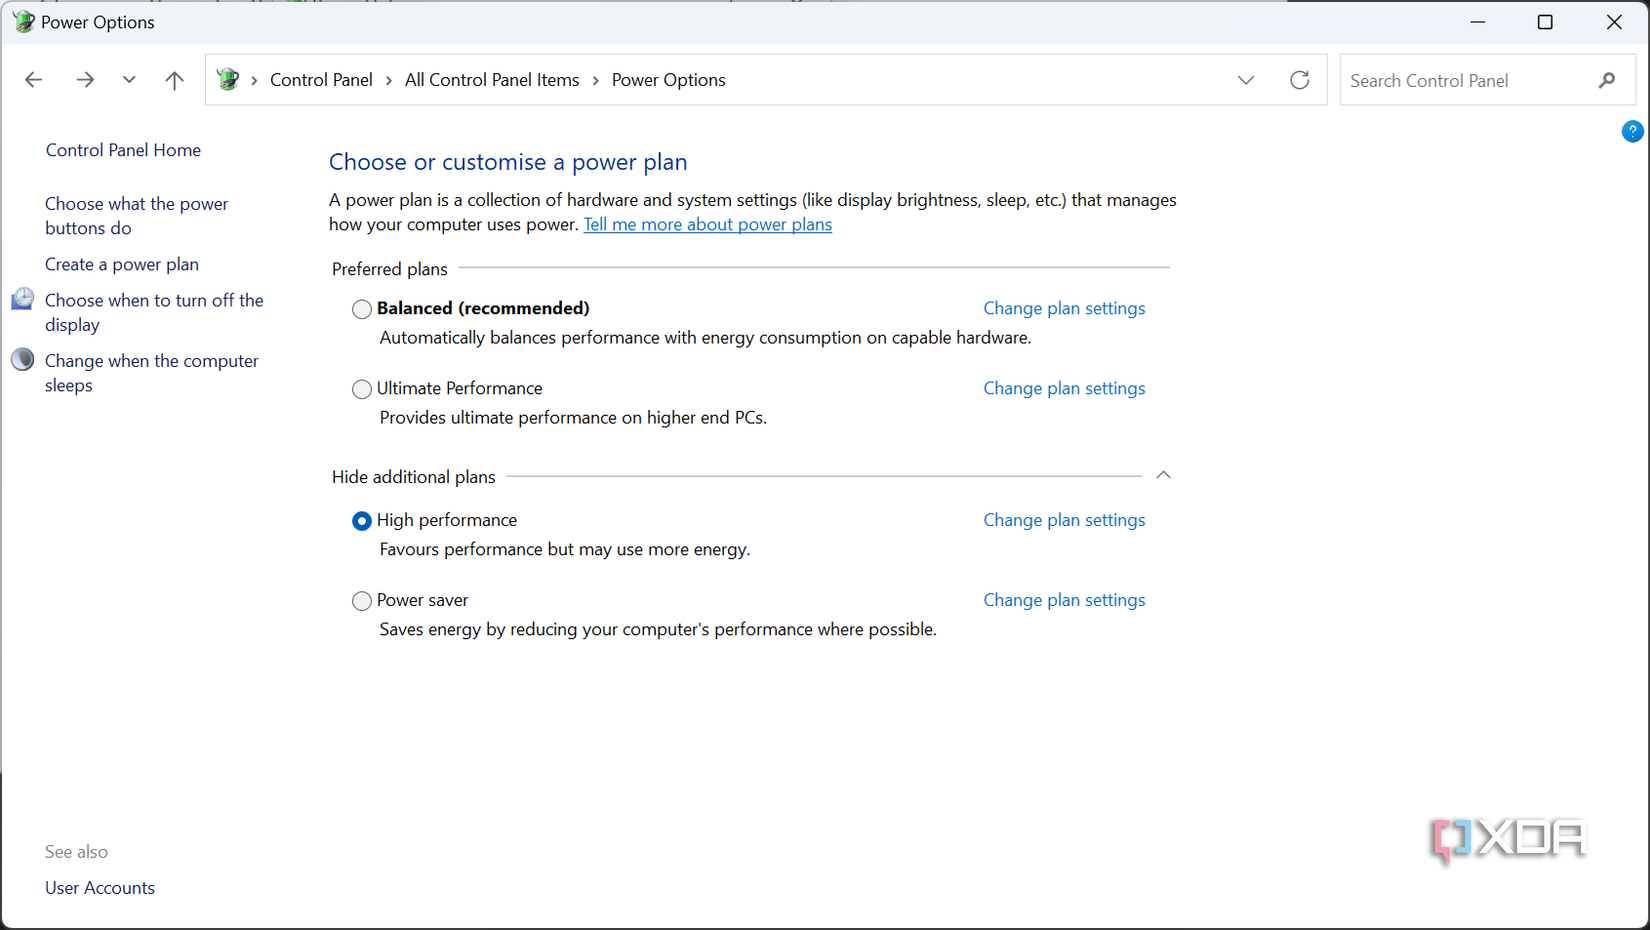Expand the recent navigation history chevron
Image resolution: width=1650 pixels, height=930 pixels.
[128, 79]
